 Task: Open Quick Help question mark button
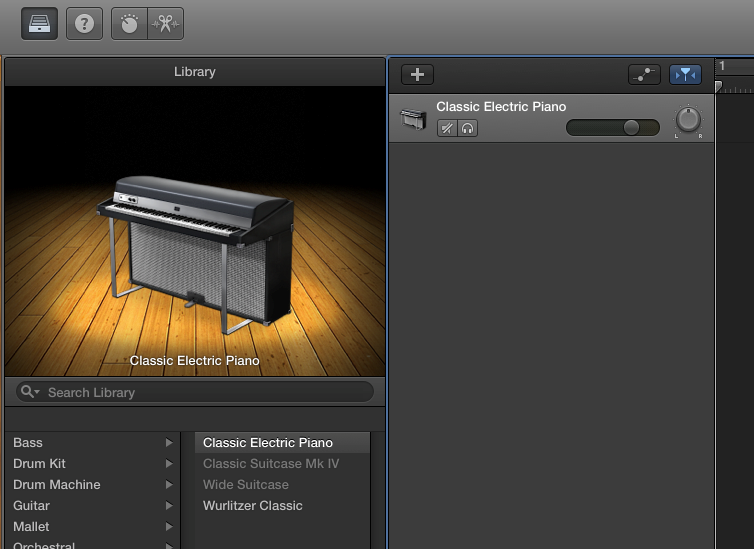[x=84, y=24]
